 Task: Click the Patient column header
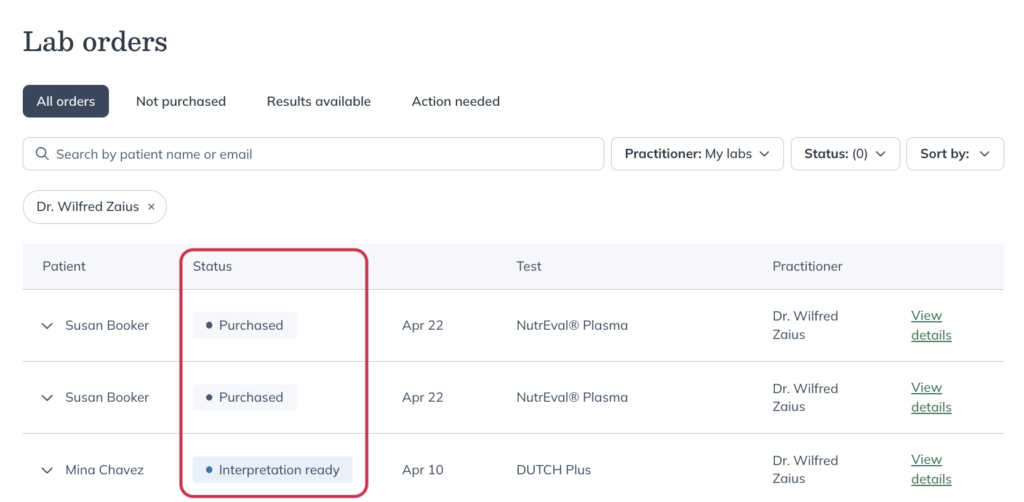pyautogui.click(x=64, y=266)
